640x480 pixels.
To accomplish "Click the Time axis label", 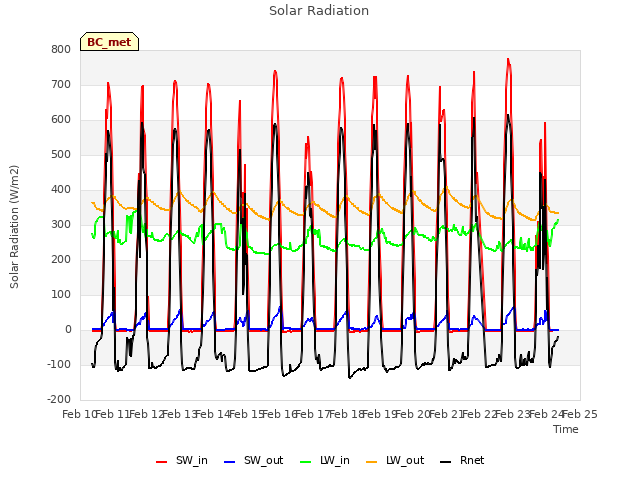I will click(566, 429).
